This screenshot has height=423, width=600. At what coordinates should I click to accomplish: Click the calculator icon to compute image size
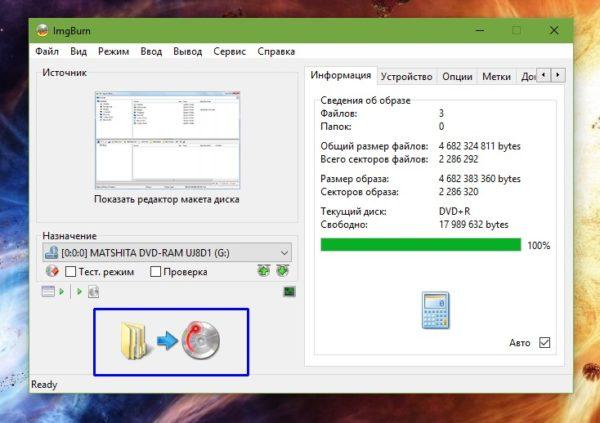(x=435, y=310)
